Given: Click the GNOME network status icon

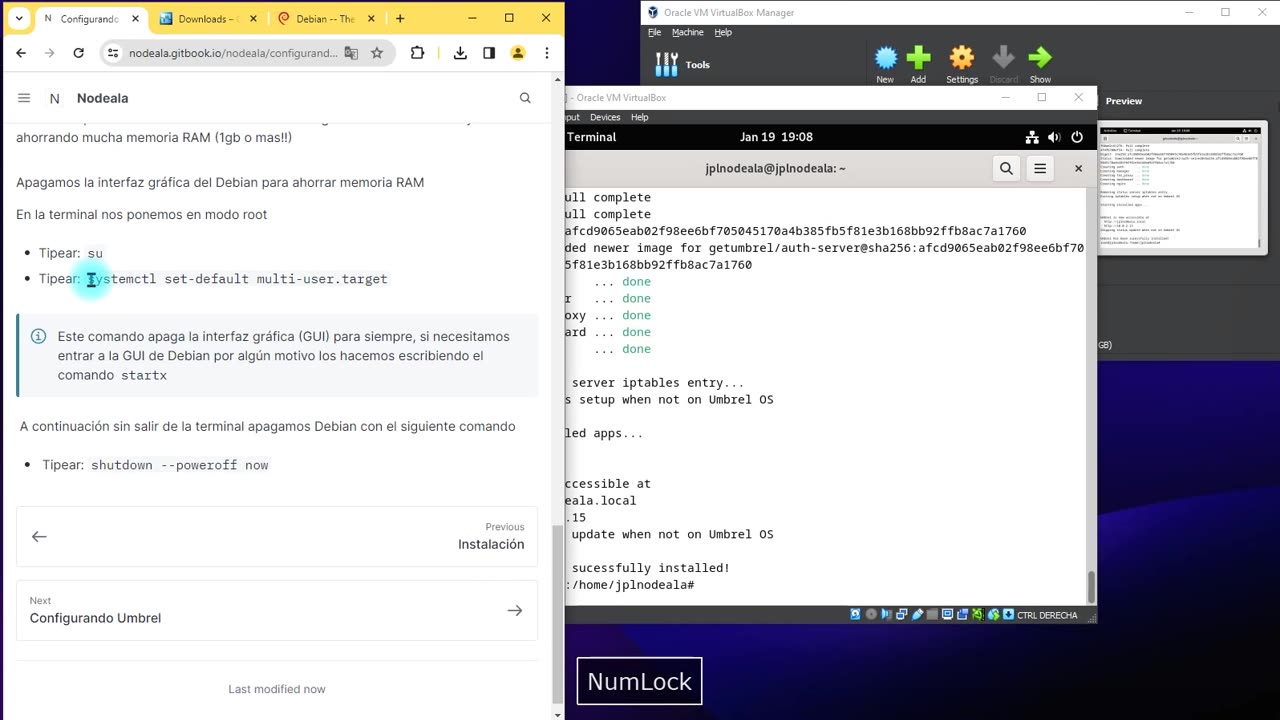Looking at the screenshot, I should pos(1032,137).
